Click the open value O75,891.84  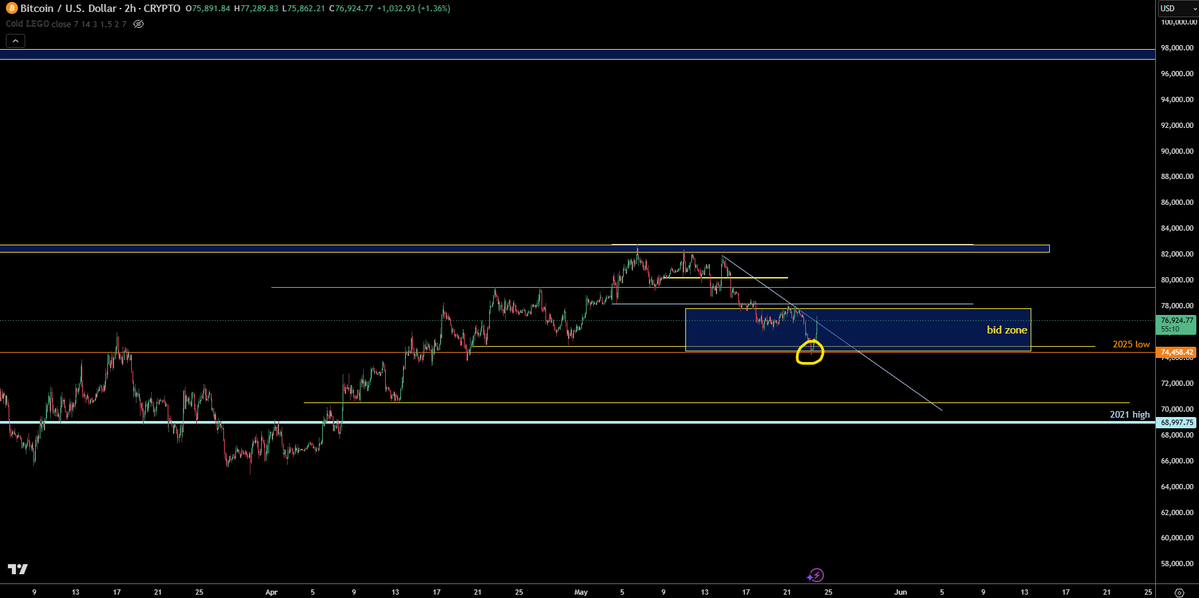206,8
